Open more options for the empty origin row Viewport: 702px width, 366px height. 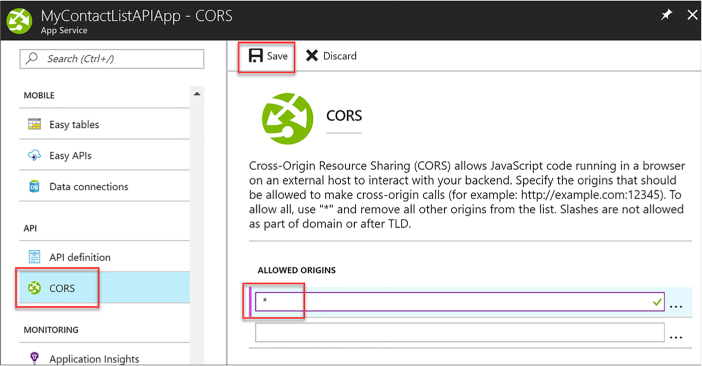(676, 336)
